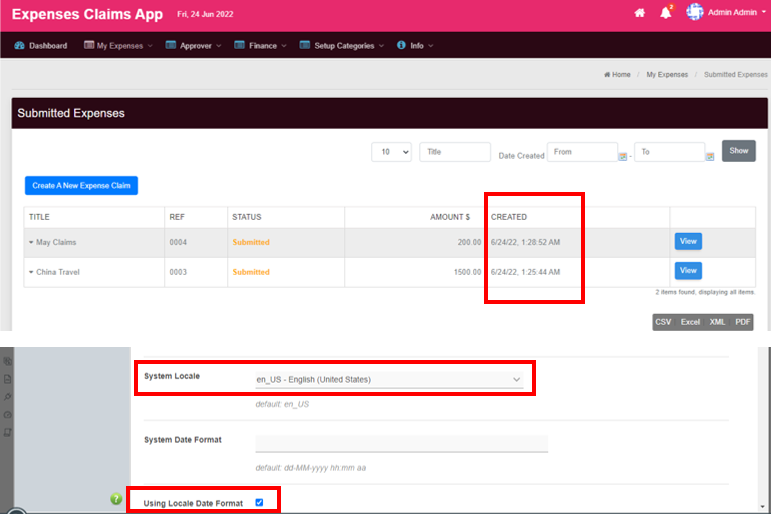Screen dimensions: 771x514
Task: View the May Claims expense
Action: [x=688, y=241]
